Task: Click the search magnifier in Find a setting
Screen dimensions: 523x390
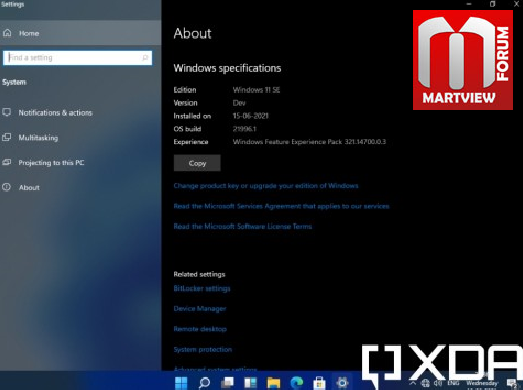Action: click(145, 58)
